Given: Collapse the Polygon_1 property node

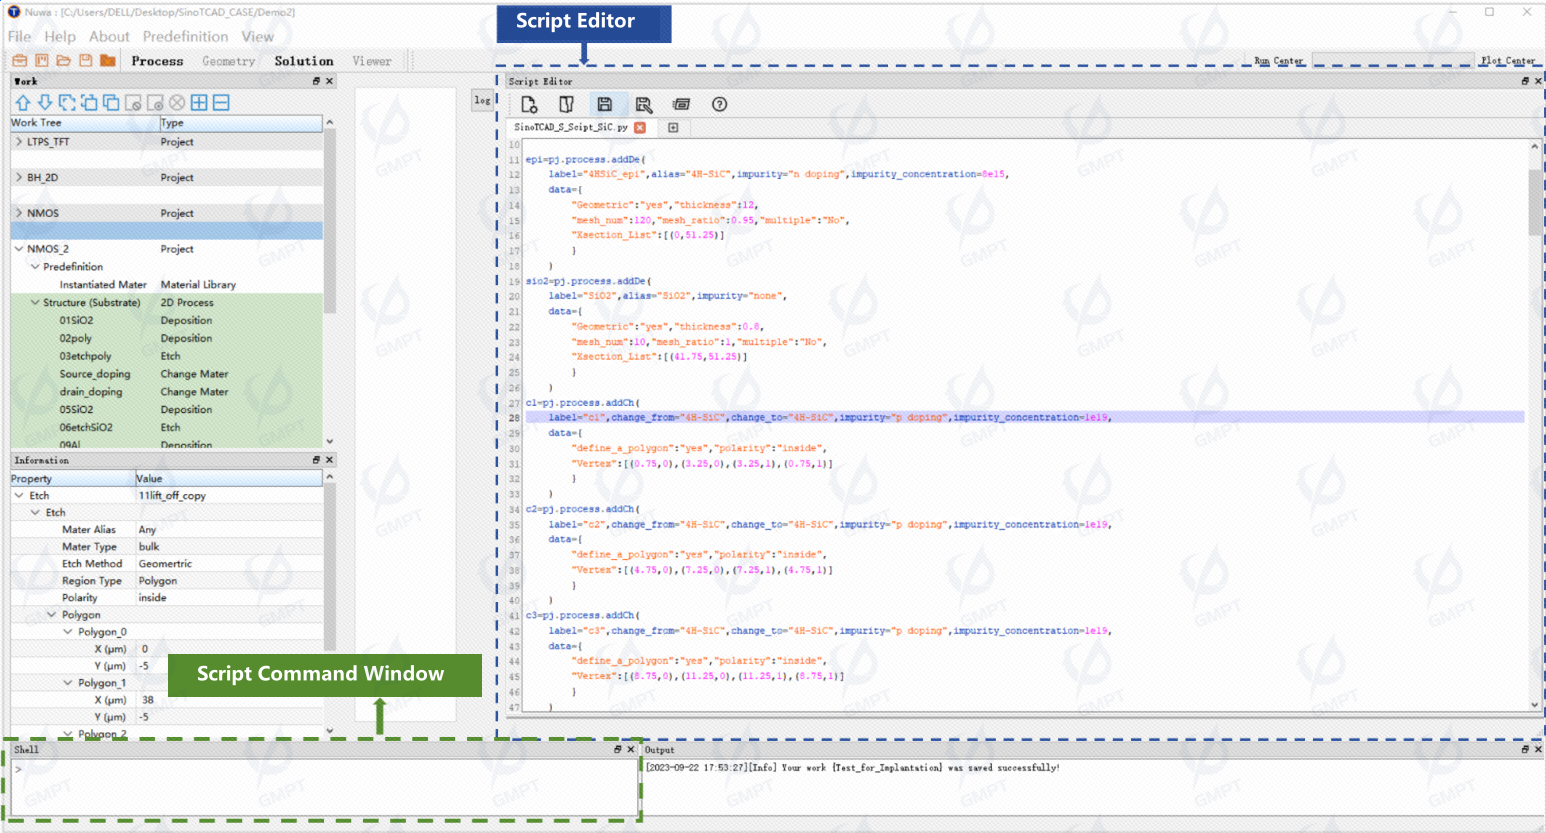Looking at the screenshot, I should (68, 683).
